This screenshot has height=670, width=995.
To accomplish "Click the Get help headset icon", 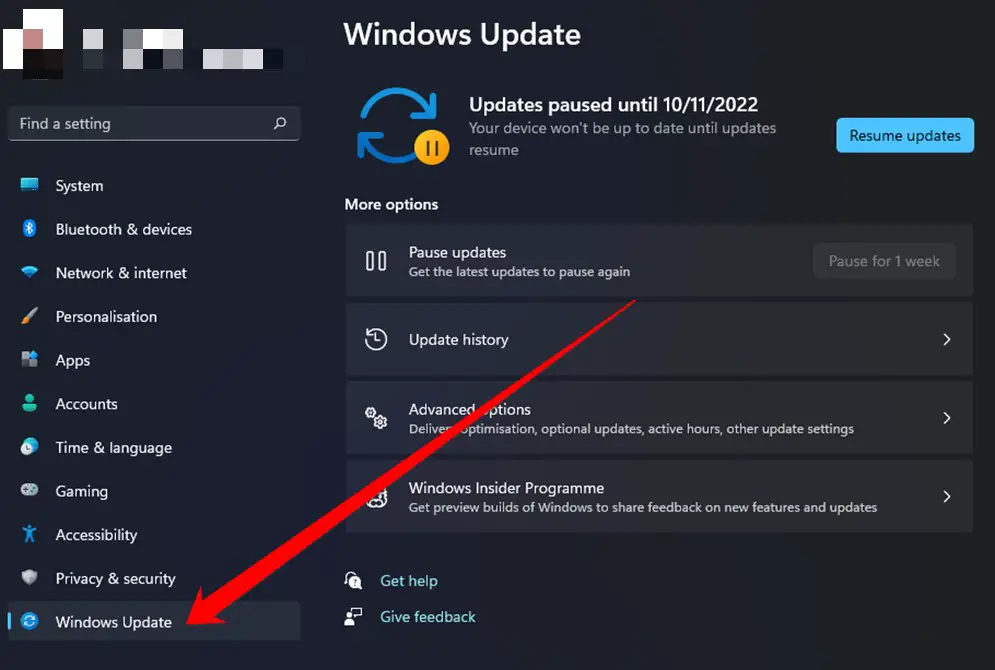I will pyautogui.click(x=353, y=580).
